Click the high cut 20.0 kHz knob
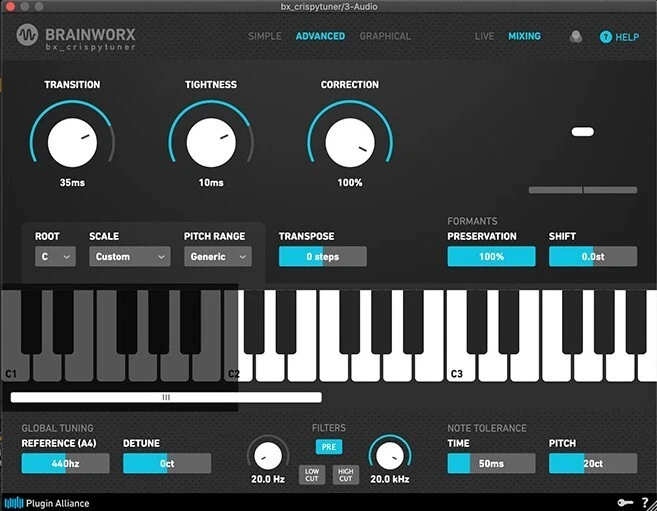657x511 pixels. 390,456
